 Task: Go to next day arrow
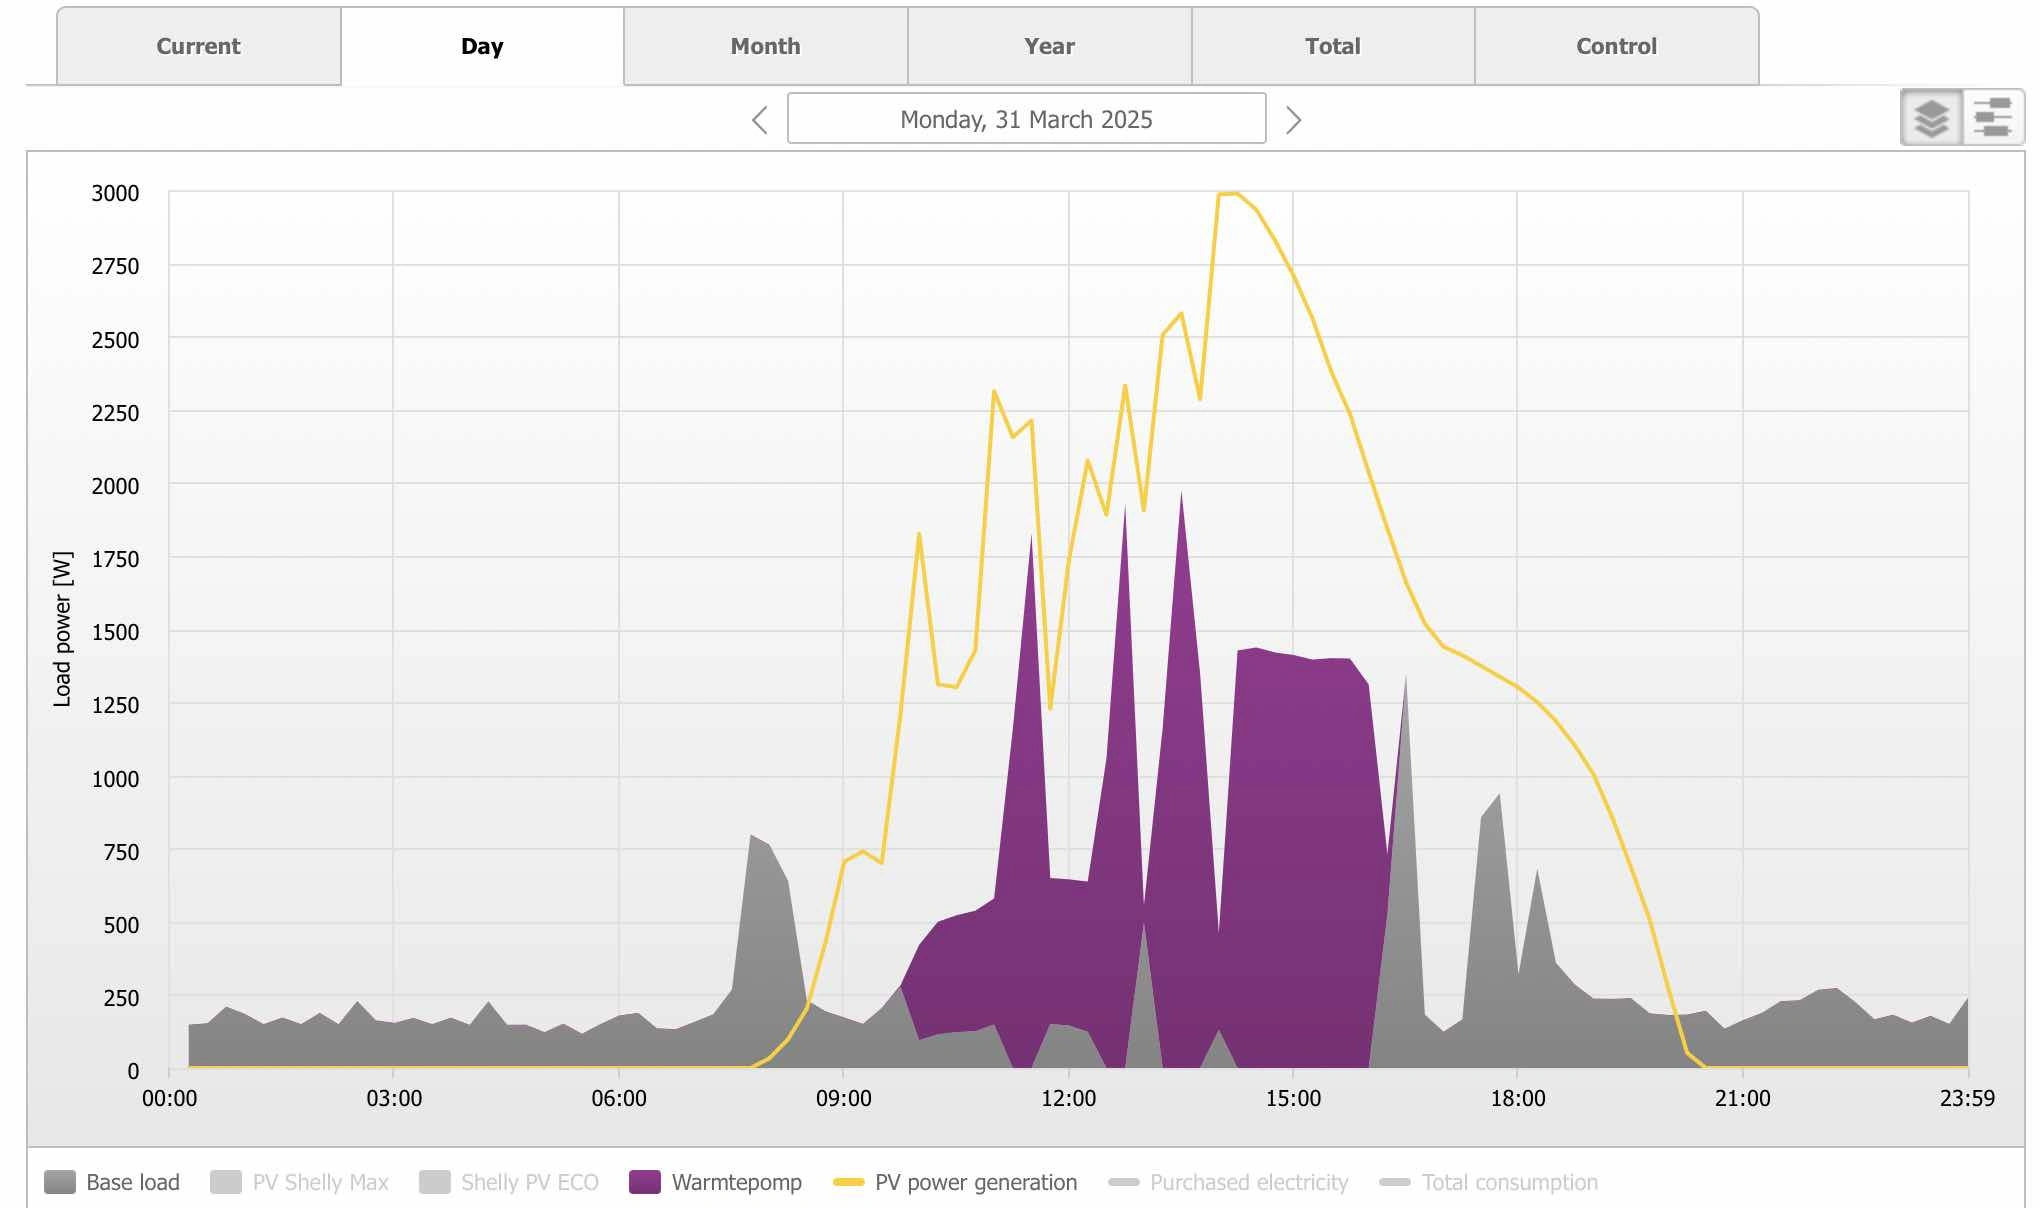point(1293,120)
